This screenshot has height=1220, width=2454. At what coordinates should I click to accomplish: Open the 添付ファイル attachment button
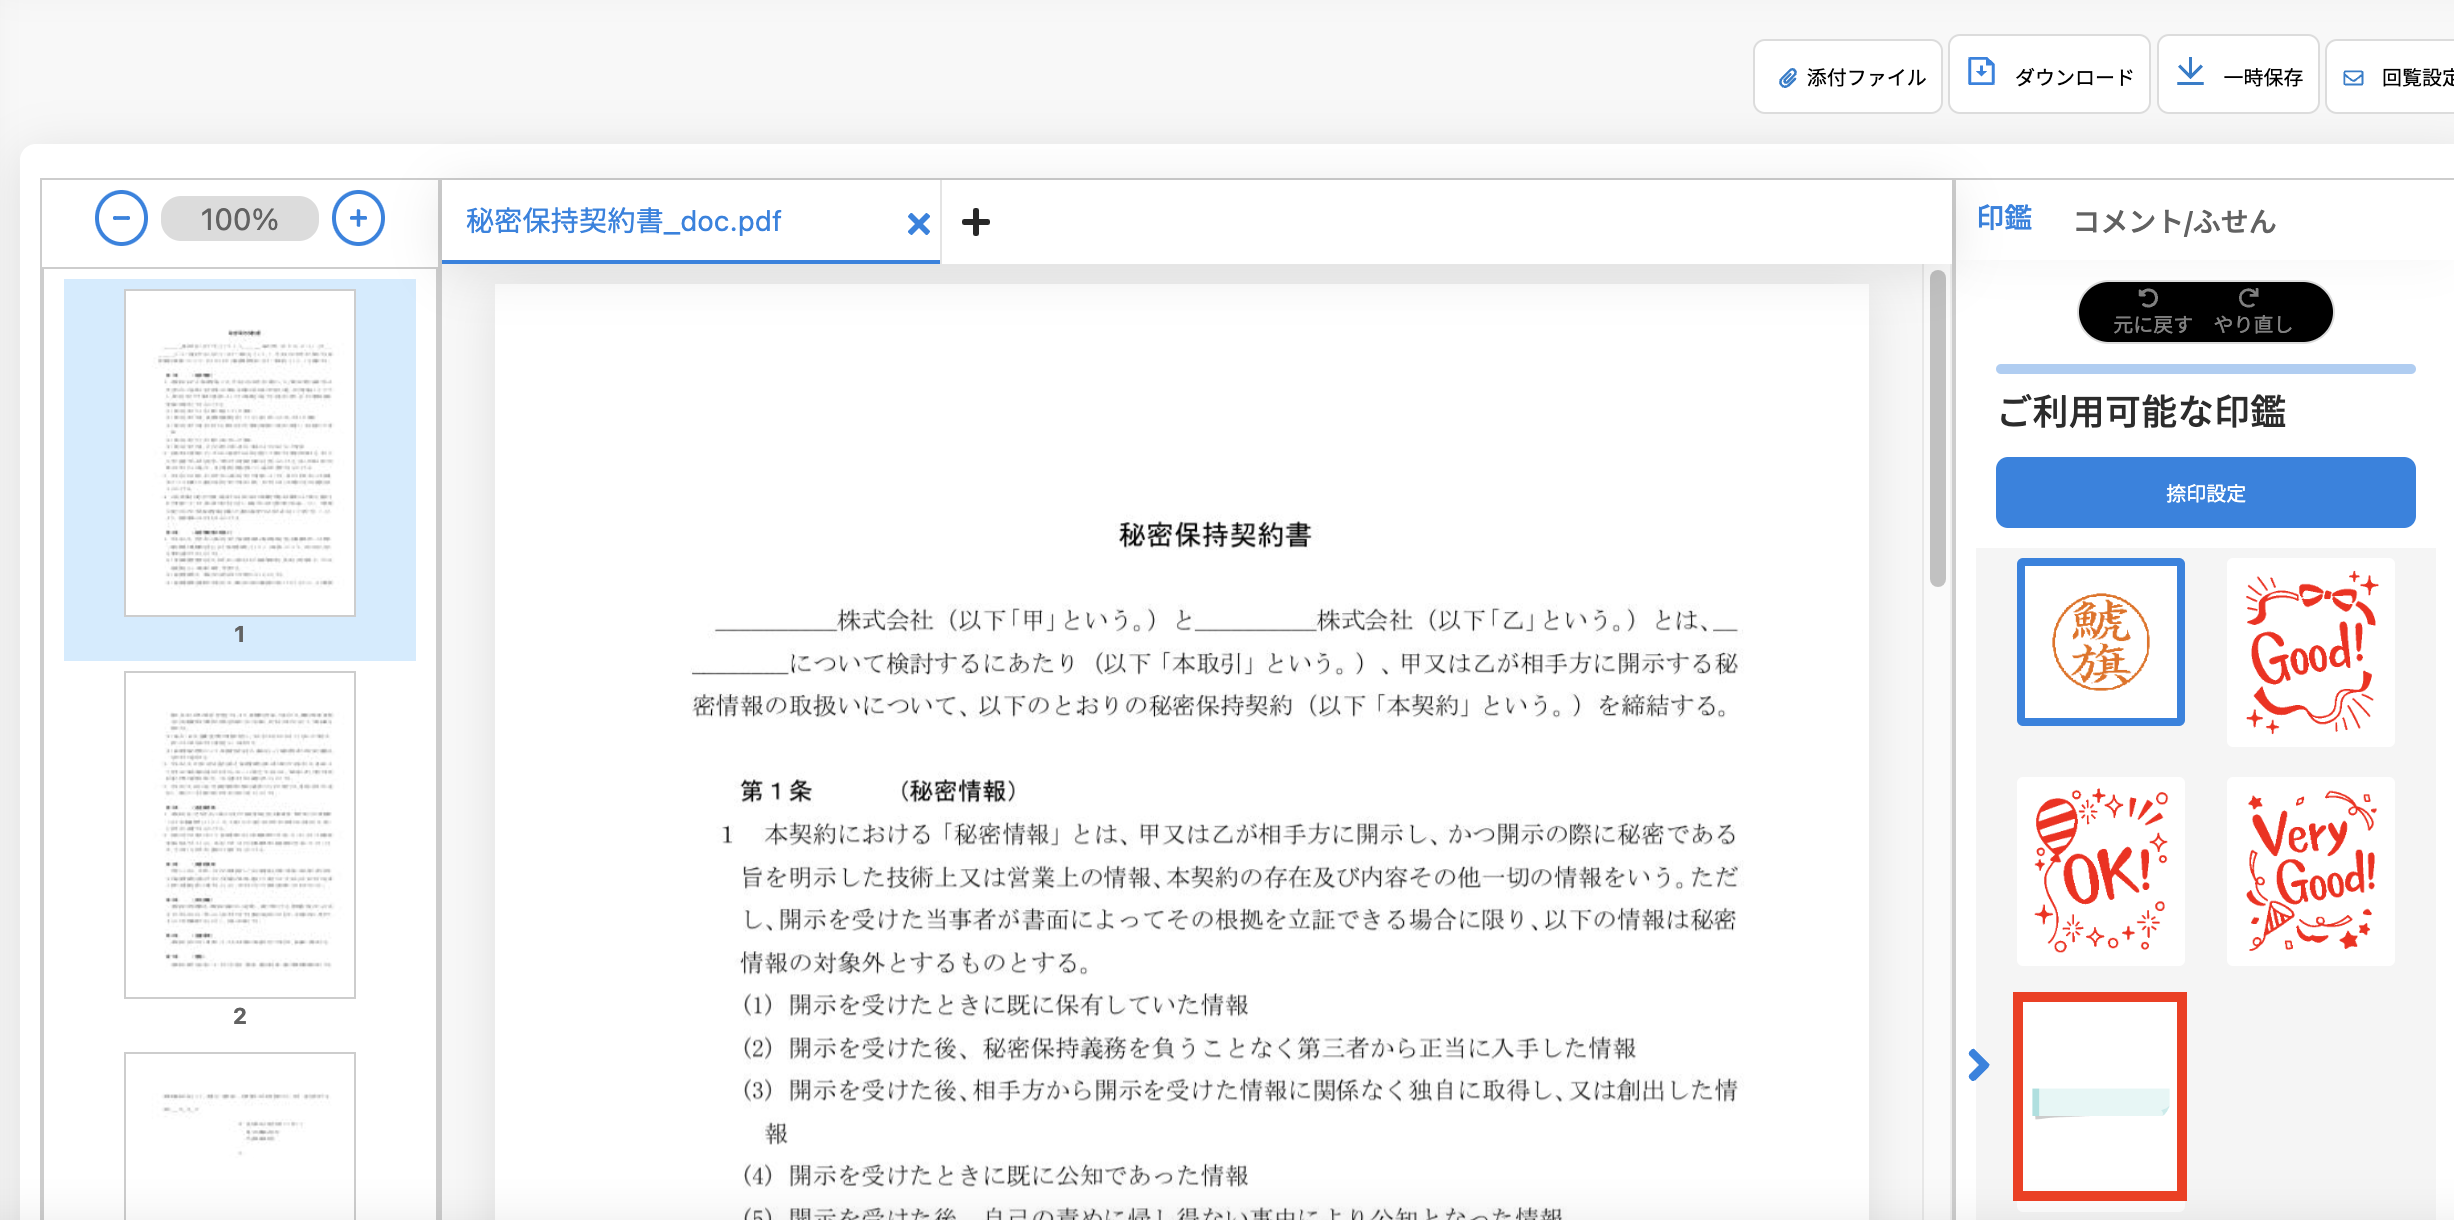[1848, 77]
